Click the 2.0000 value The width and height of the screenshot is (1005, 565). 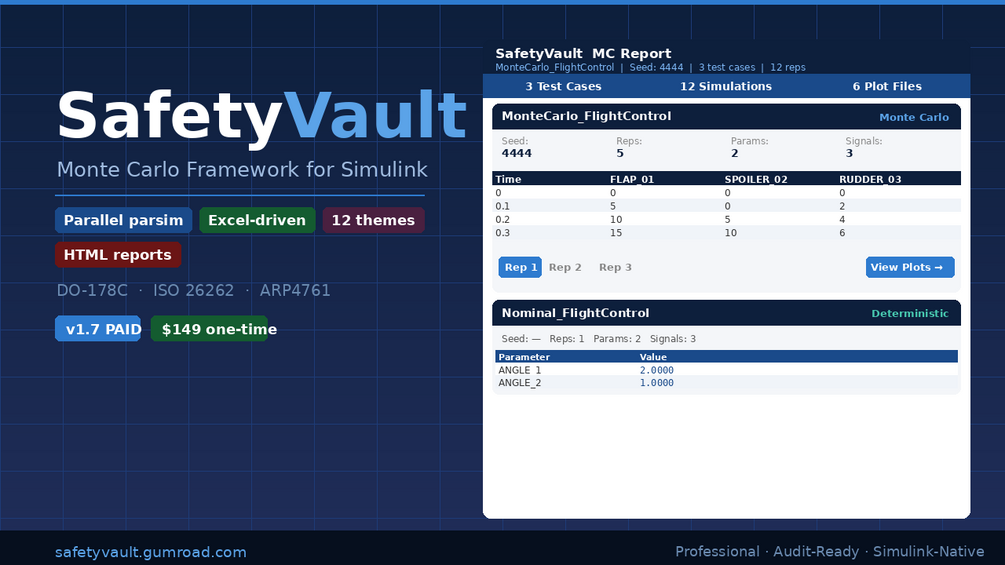coord(656,370)
